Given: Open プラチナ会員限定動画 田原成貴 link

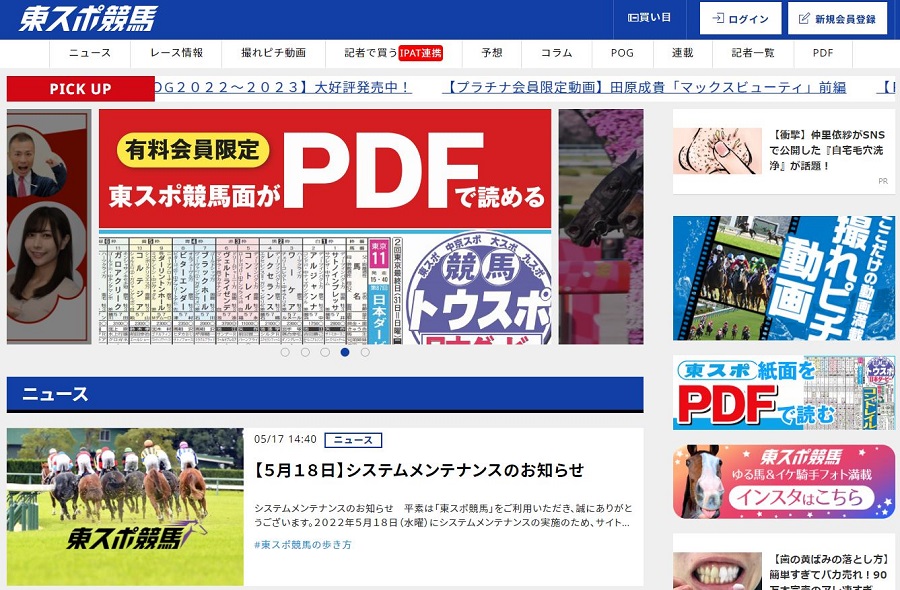Looking at the screenshot, I should point(644,88).
